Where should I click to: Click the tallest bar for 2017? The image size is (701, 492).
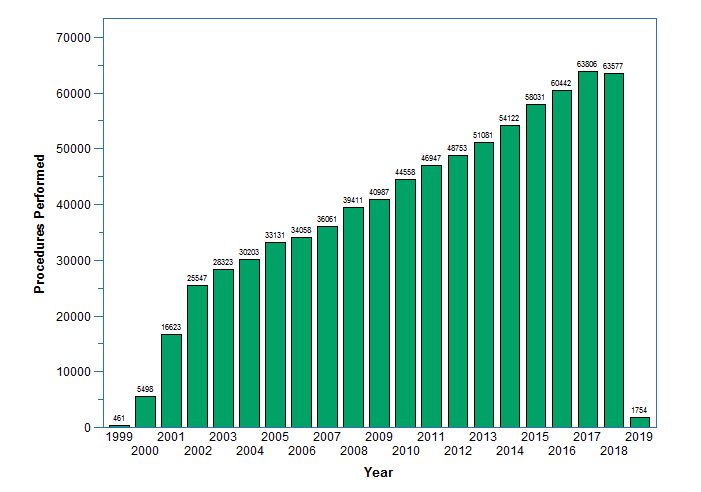(587, 249)
